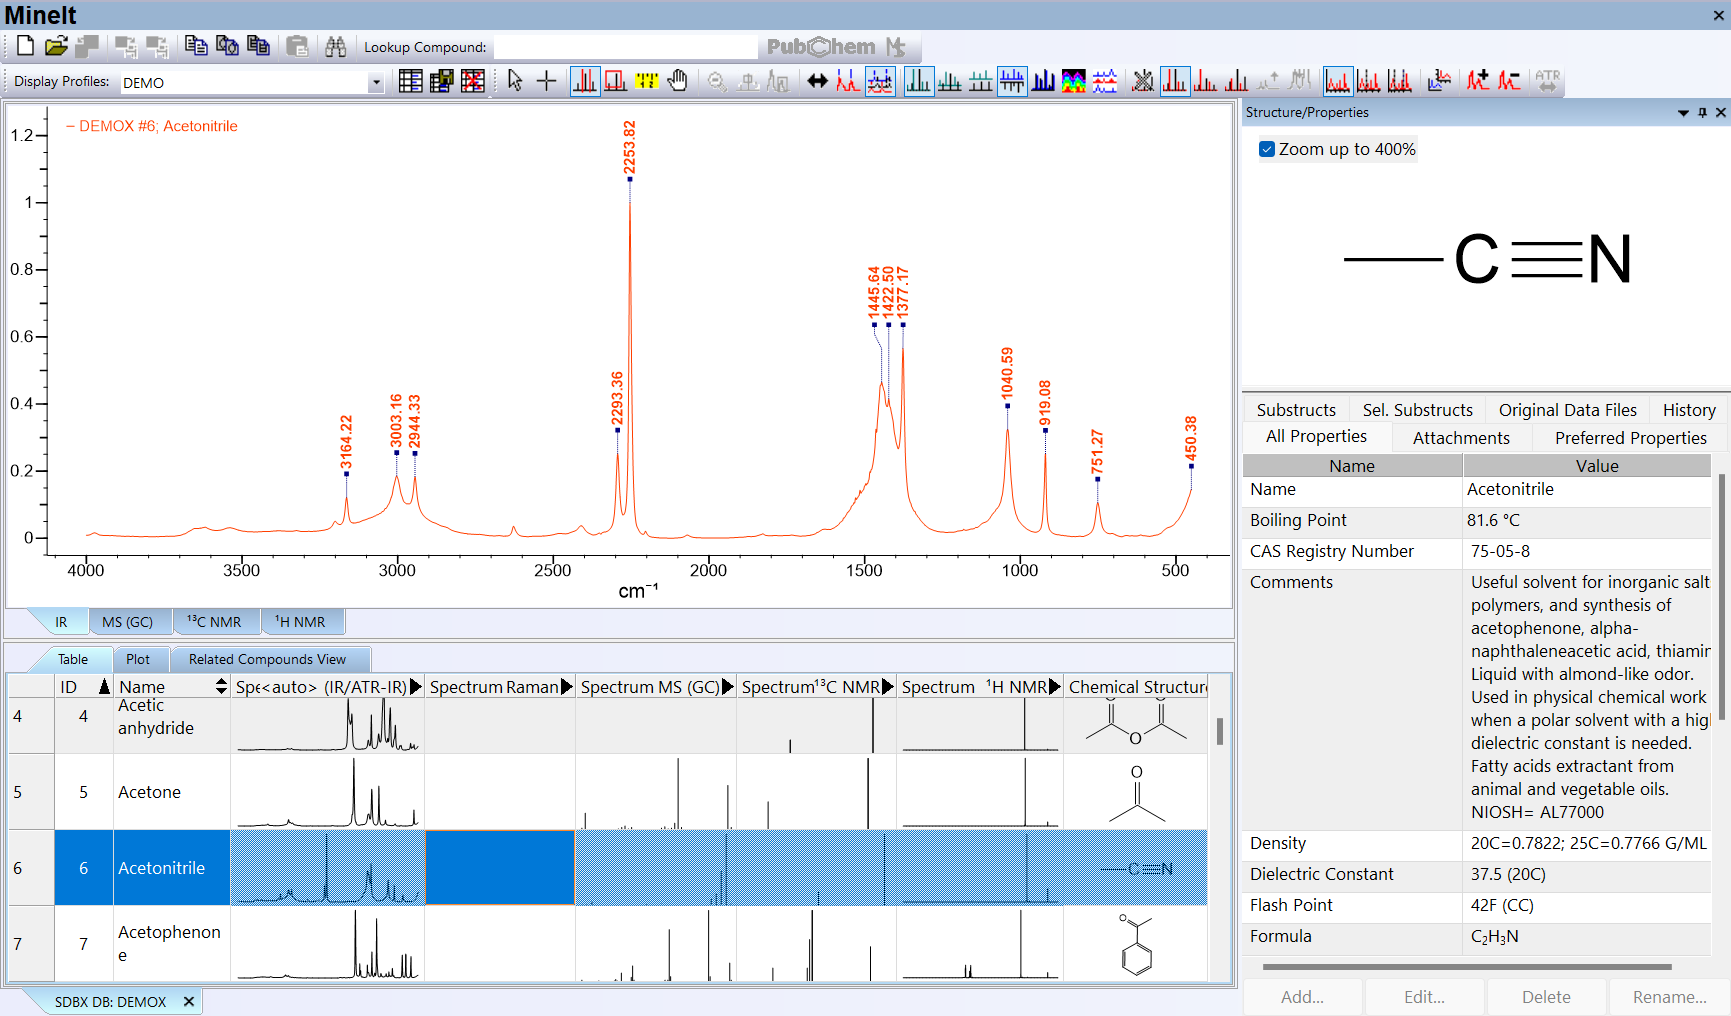Click the Edit... property button

1424,997
